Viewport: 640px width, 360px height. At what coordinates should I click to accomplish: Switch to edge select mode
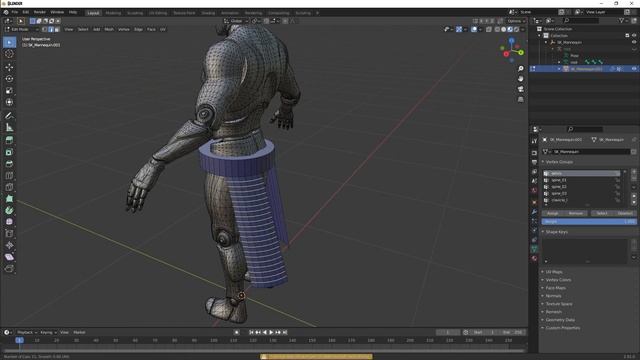point(51,29)
